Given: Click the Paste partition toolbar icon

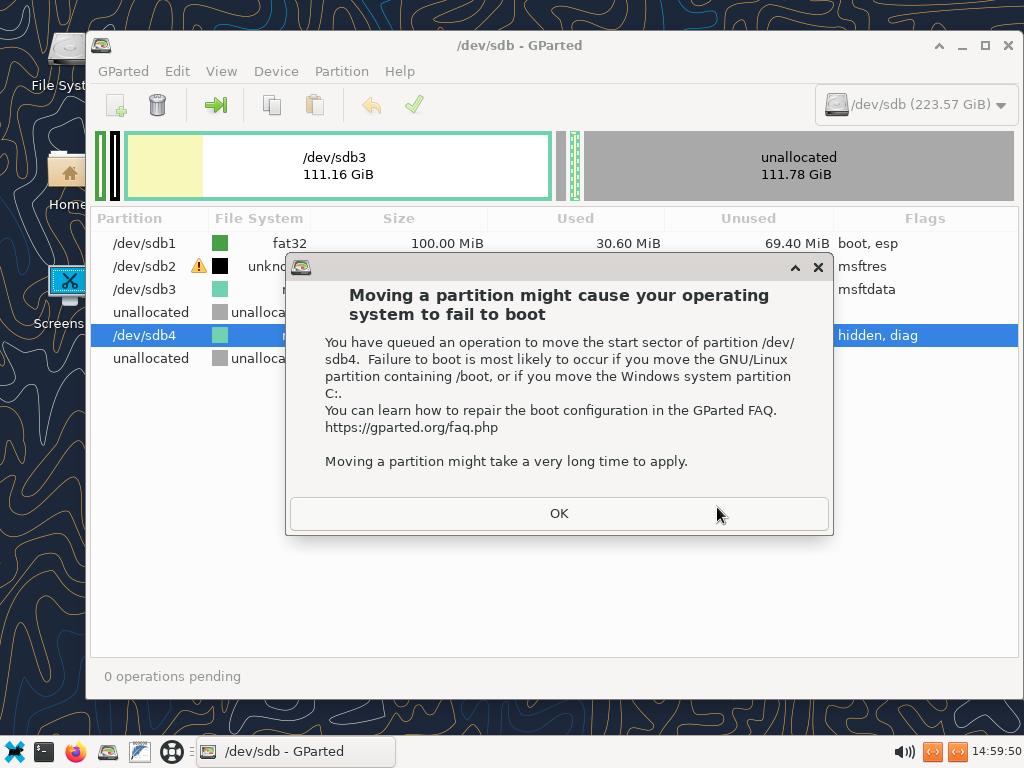Looking at the screenshot, I should [x=314, y=105].
